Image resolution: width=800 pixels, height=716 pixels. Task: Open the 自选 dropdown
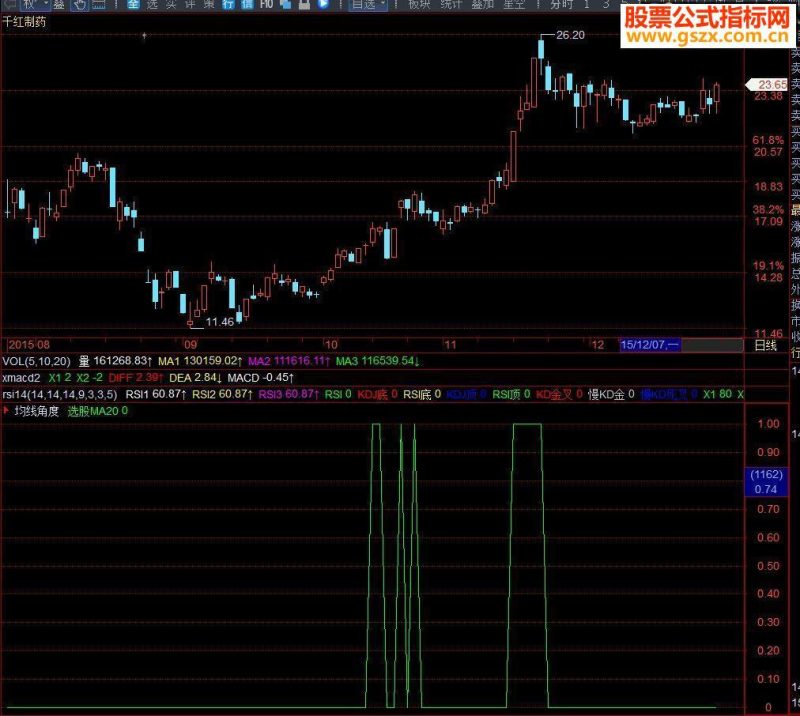click(367, 5)
